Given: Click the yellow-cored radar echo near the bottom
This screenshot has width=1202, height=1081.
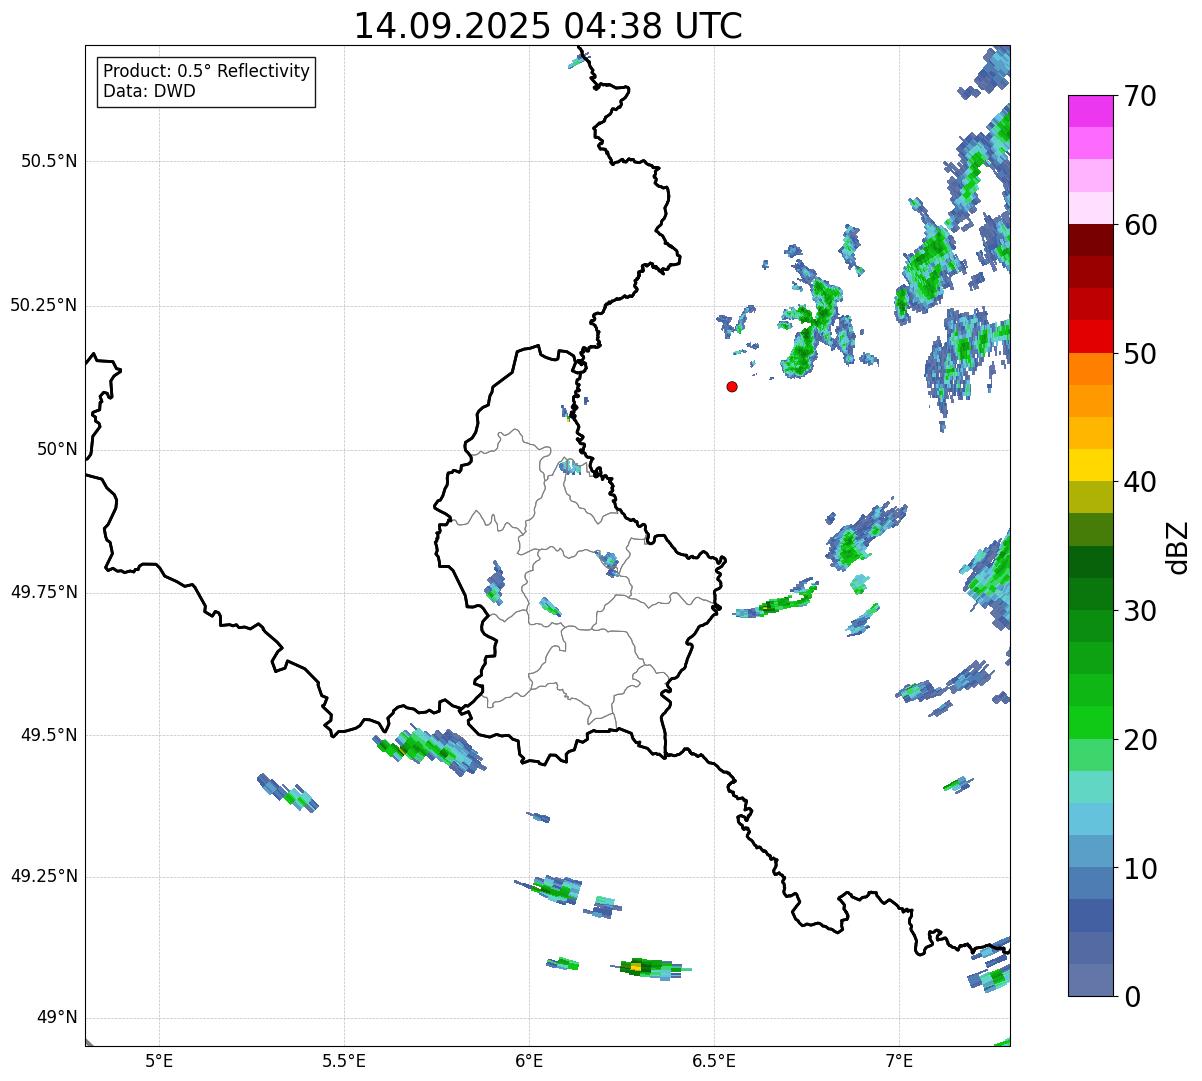Looking at the screenshot, I should tap(637, 967).
